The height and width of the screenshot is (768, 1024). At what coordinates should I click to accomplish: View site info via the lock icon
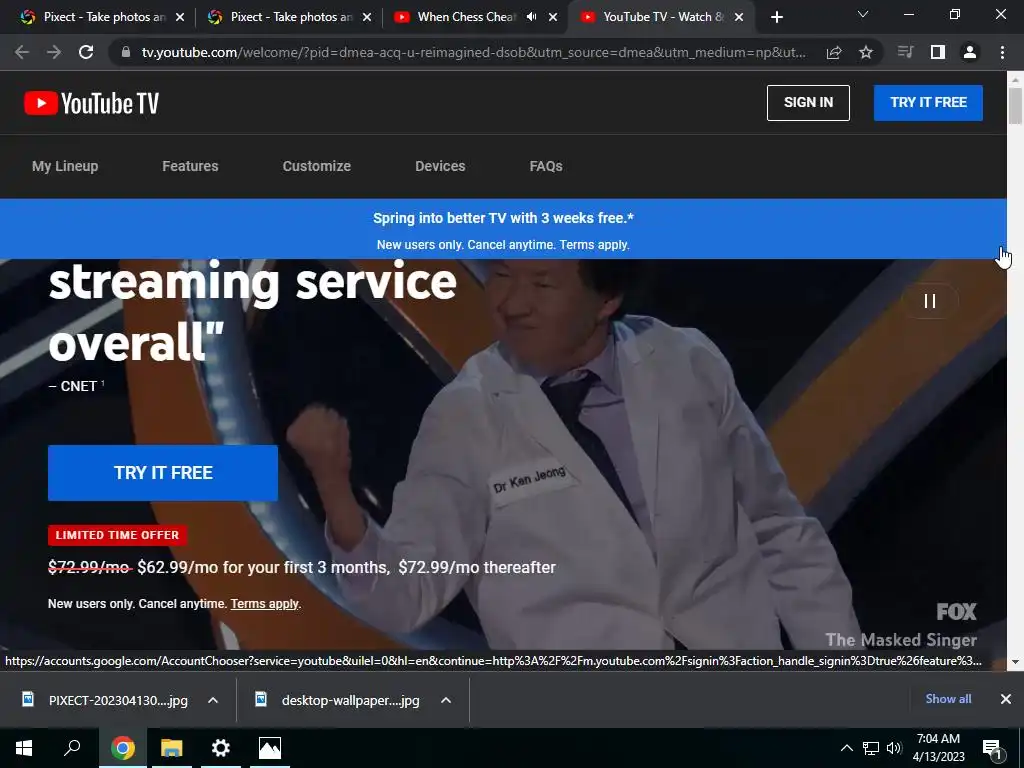point(126,52)
